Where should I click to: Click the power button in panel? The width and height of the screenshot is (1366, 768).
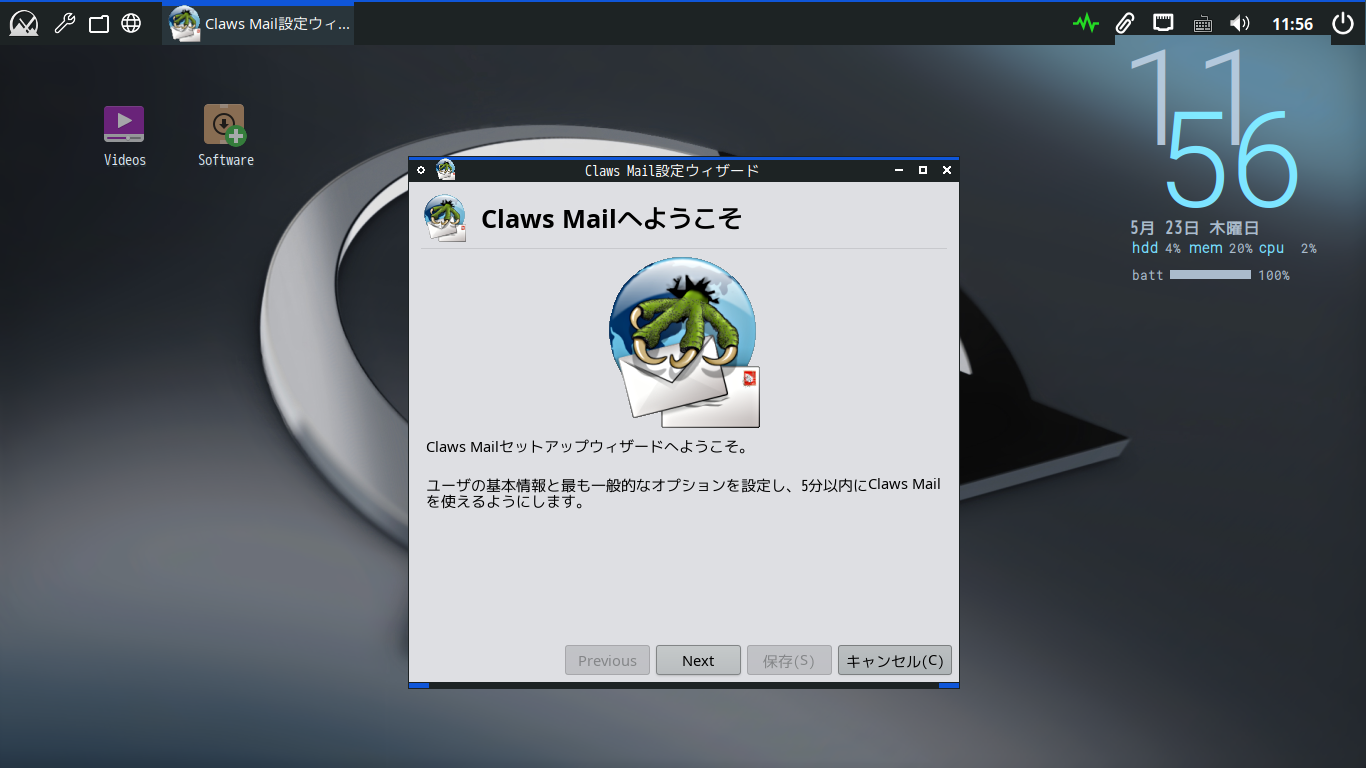pos(1343,24)
